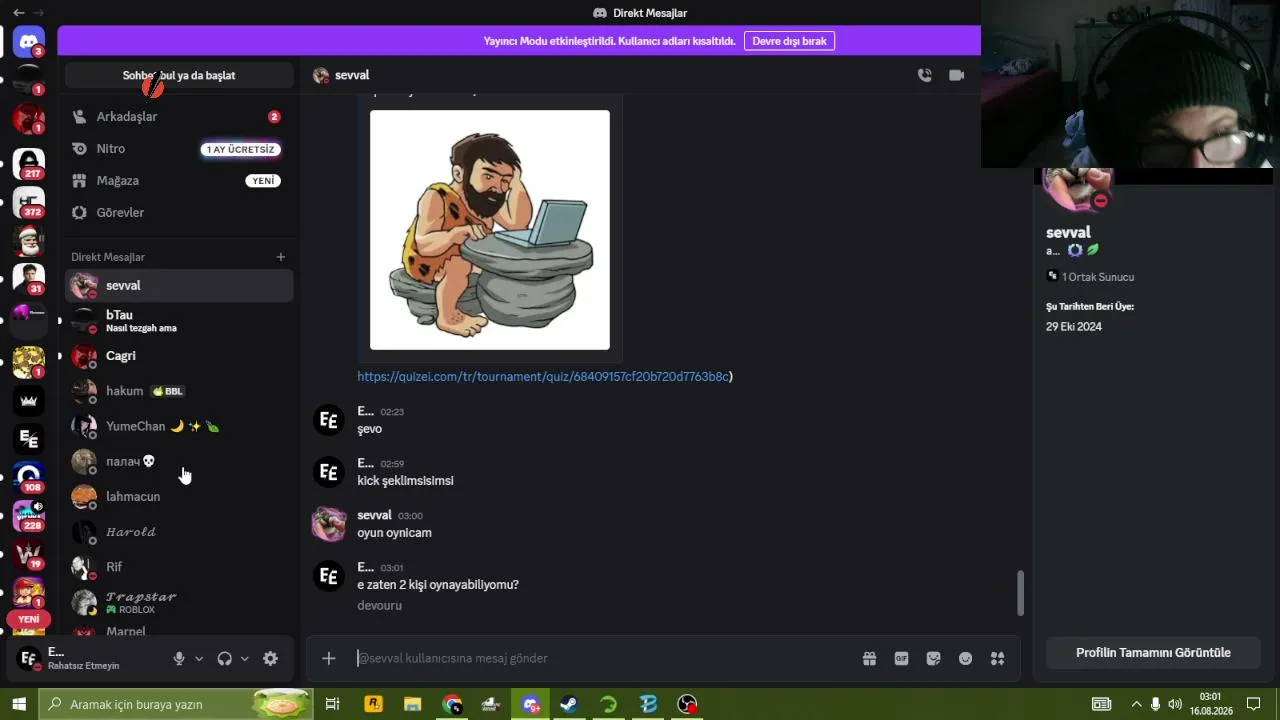This screenshot has width=1280, height=720.
Task: Start a video call with sevval
Action: coord(957,75)
